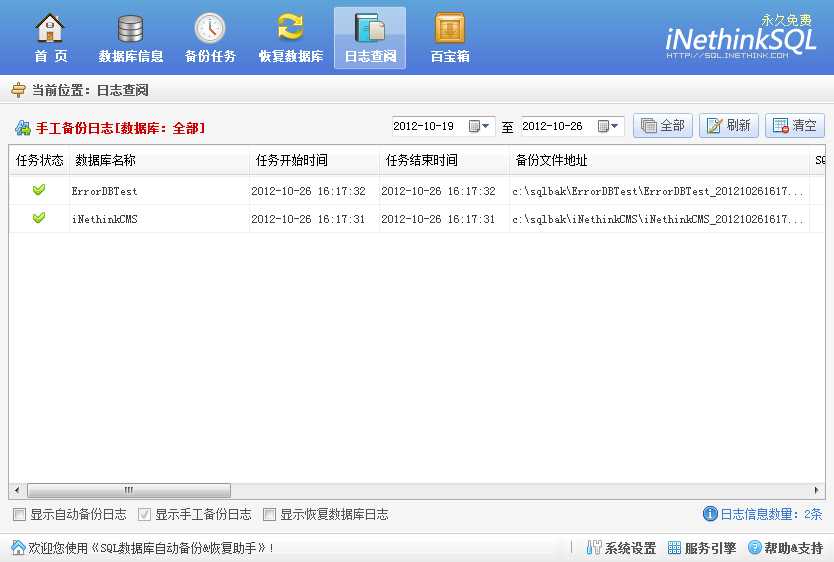Image resolution: width=834 pixels, height=562 pixels.
Task: Click start time 2012-10-26 16:17:32
Action: (x=308, y=191)
